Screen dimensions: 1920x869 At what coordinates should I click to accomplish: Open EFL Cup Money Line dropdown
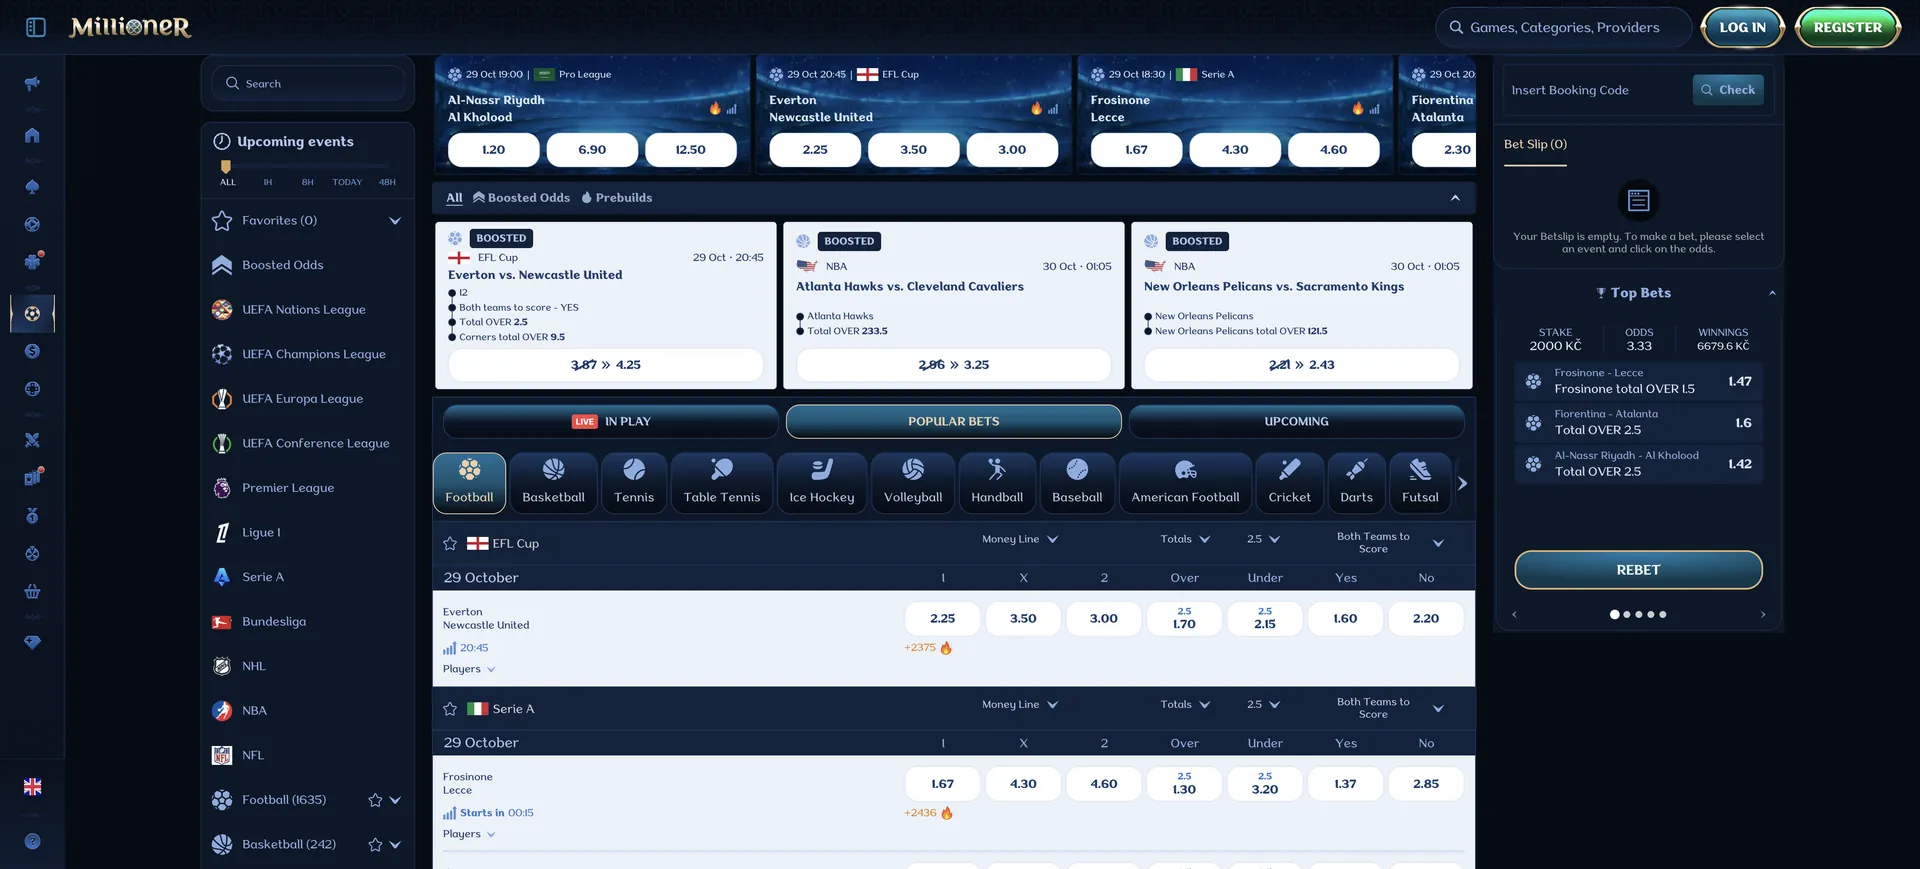coord(1020,539)
